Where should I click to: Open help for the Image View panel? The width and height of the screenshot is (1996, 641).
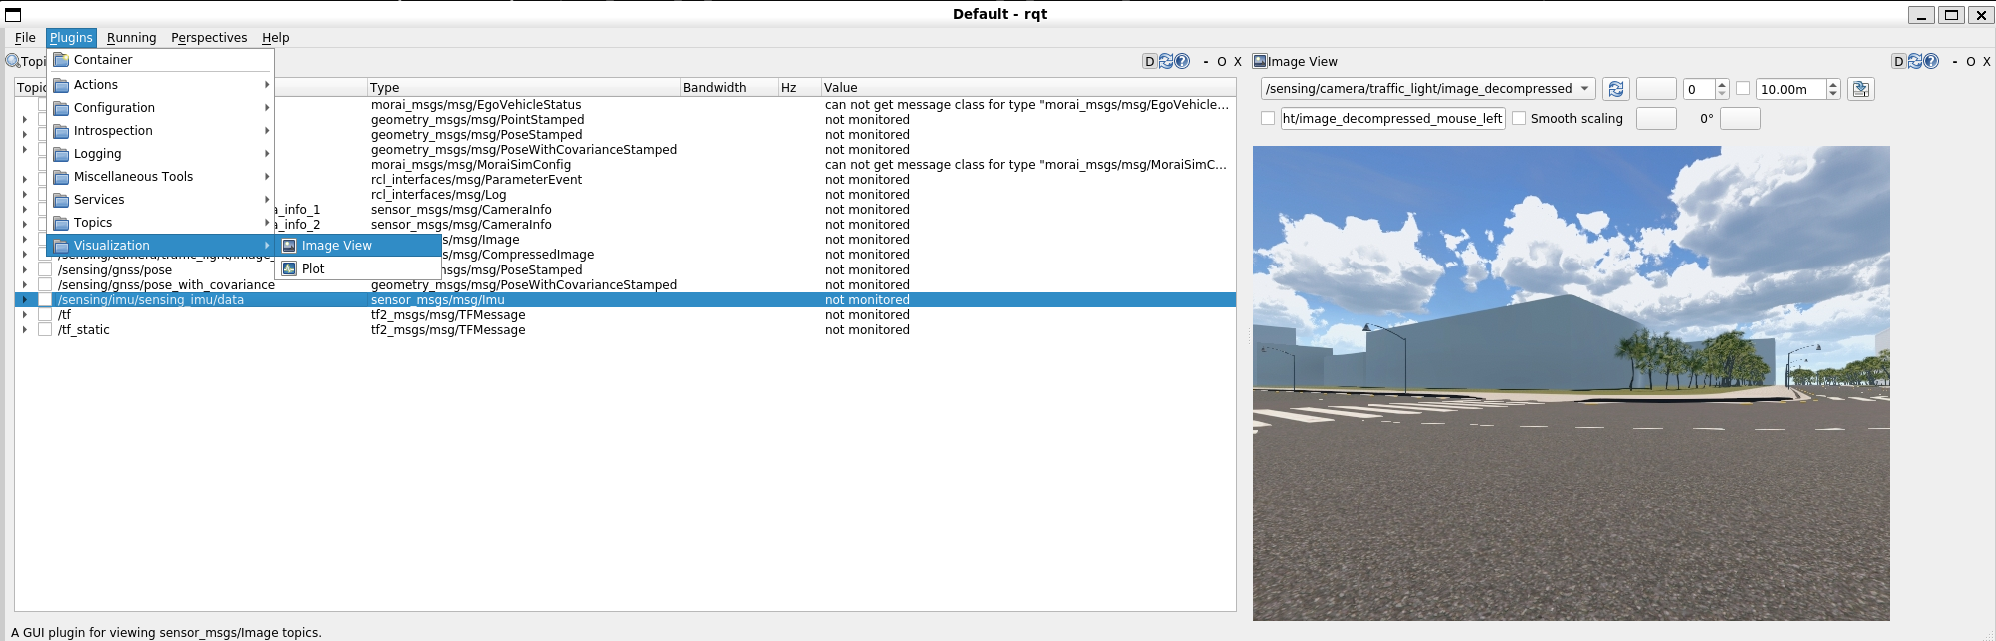click(1931, 61)
